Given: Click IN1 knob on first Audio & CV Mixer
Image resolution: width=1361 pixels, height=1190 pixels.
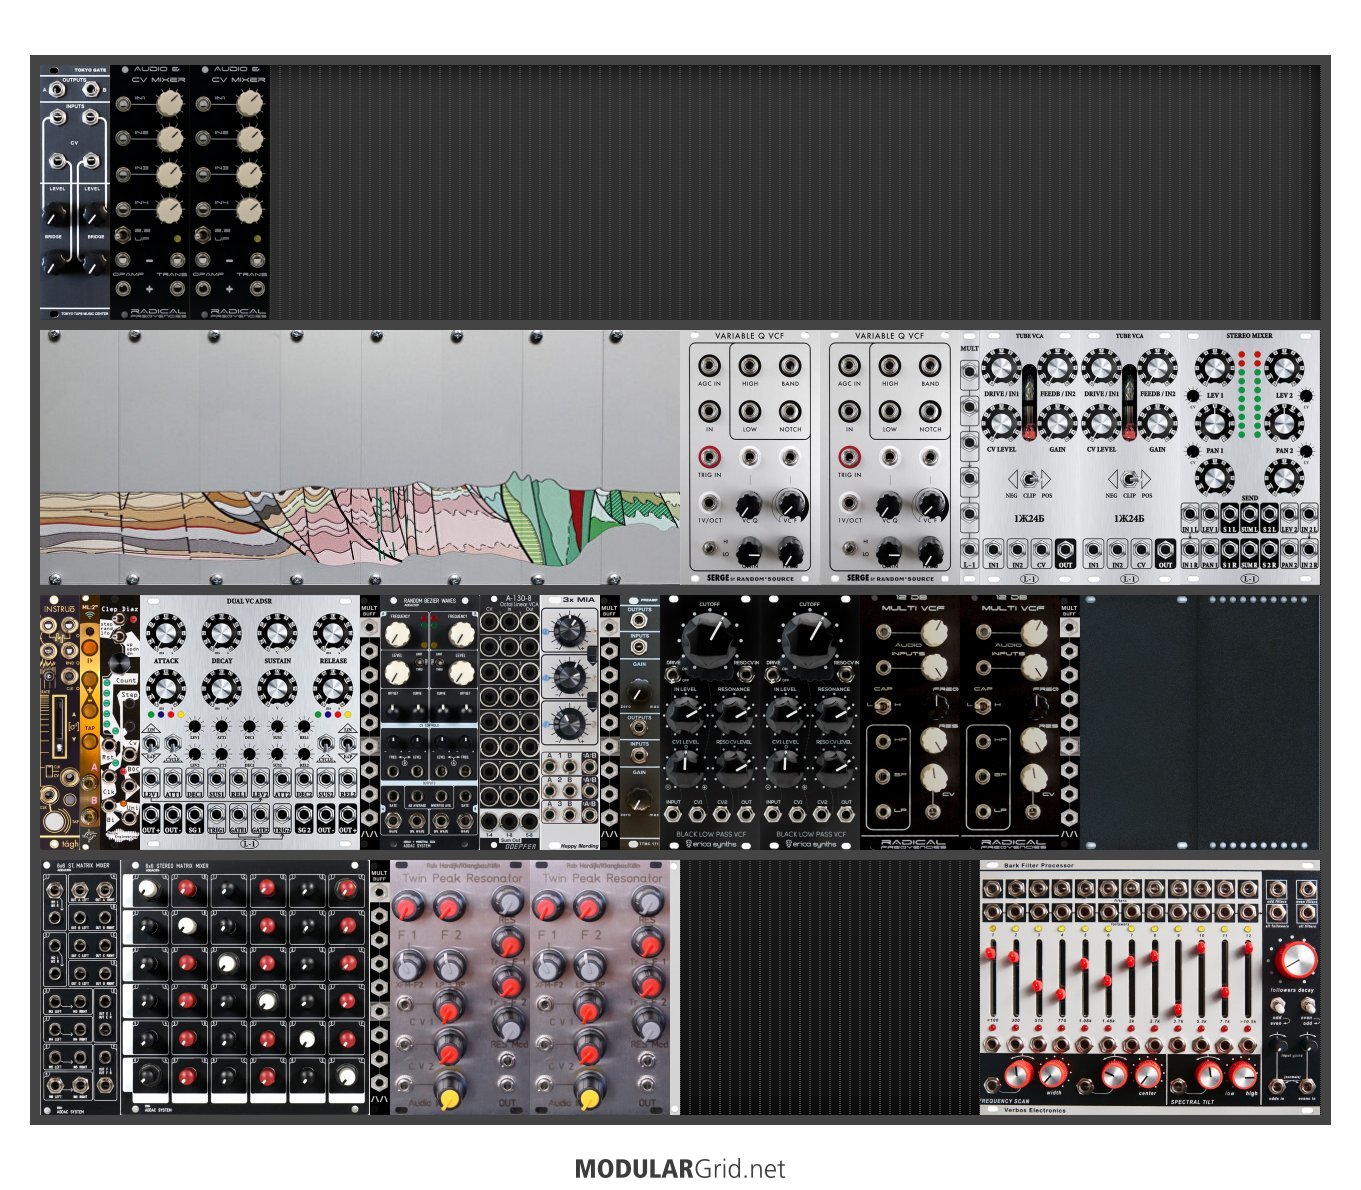Looking at the screenshot, I should [170, 103].
